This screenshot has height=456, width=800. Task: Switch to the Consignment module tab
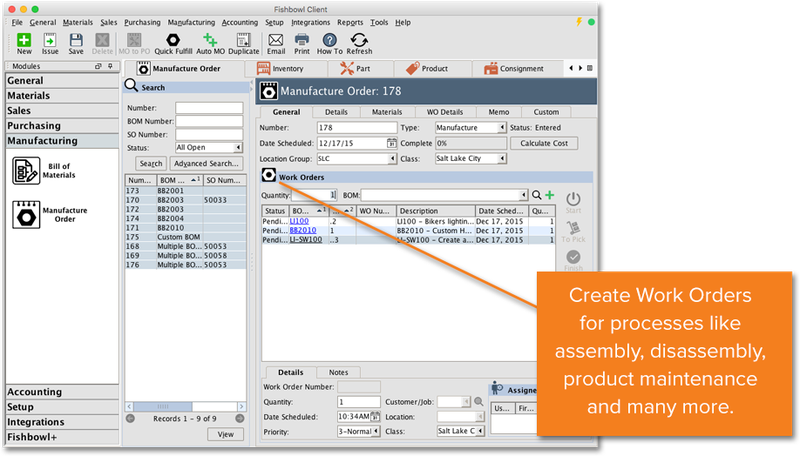[x=518, y=68]
